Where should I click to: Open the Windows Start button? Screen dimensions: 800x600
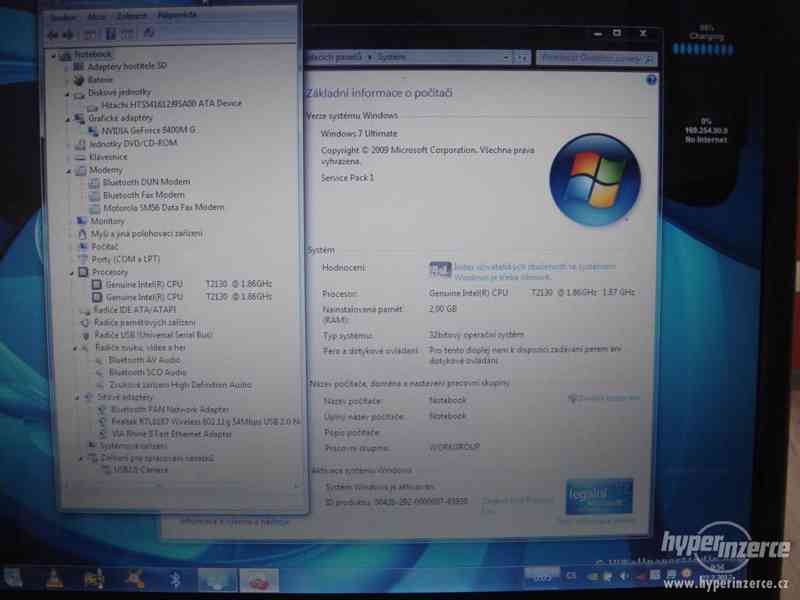click(13, 579)
